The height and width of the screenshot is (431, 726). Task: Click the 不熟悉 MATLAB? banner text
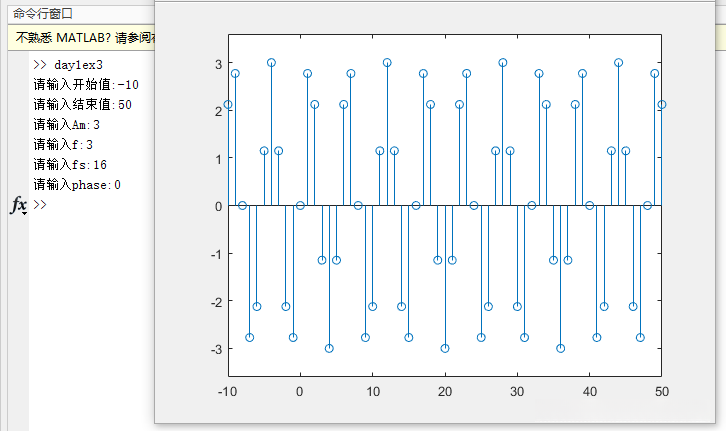click(85, 37)
